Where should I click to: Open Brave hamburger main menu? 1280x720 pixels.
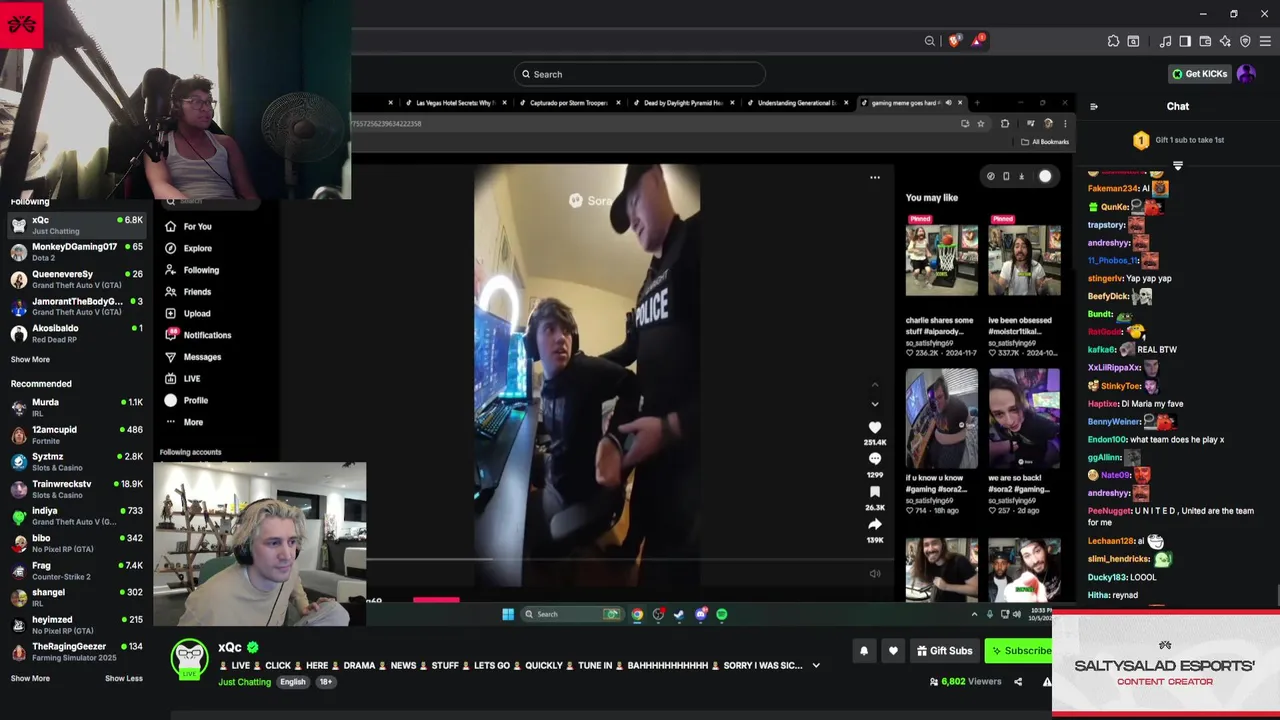click(x=1265, y=41)
